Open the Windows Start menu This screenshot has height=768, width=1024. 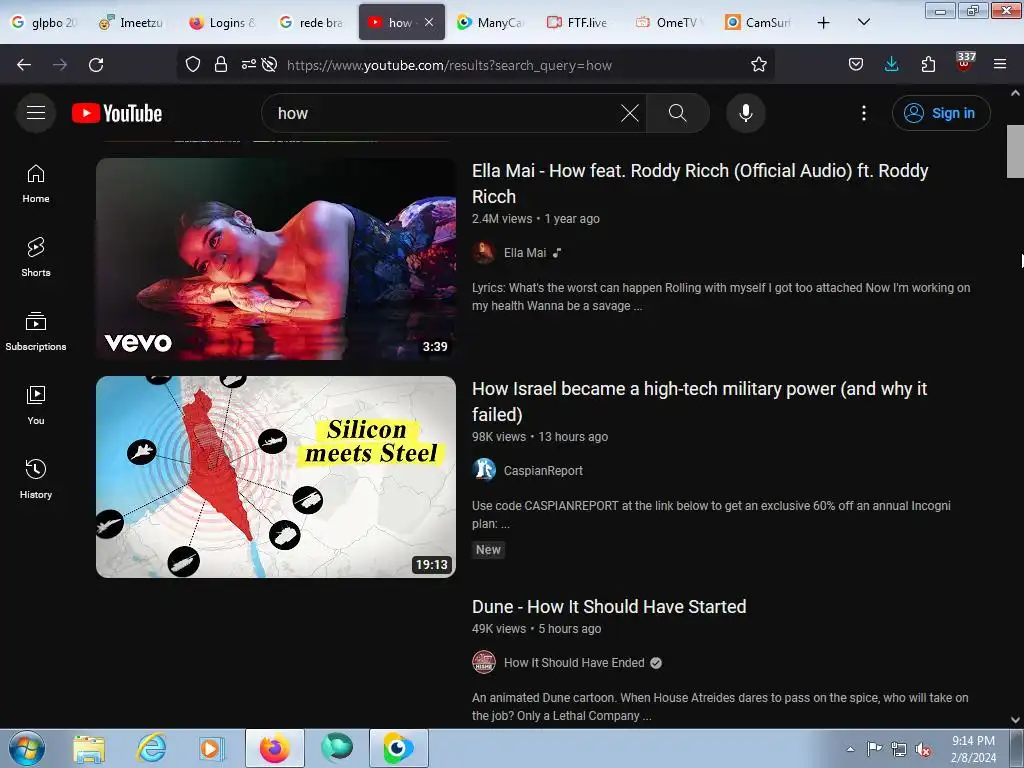tap(26, 748)
